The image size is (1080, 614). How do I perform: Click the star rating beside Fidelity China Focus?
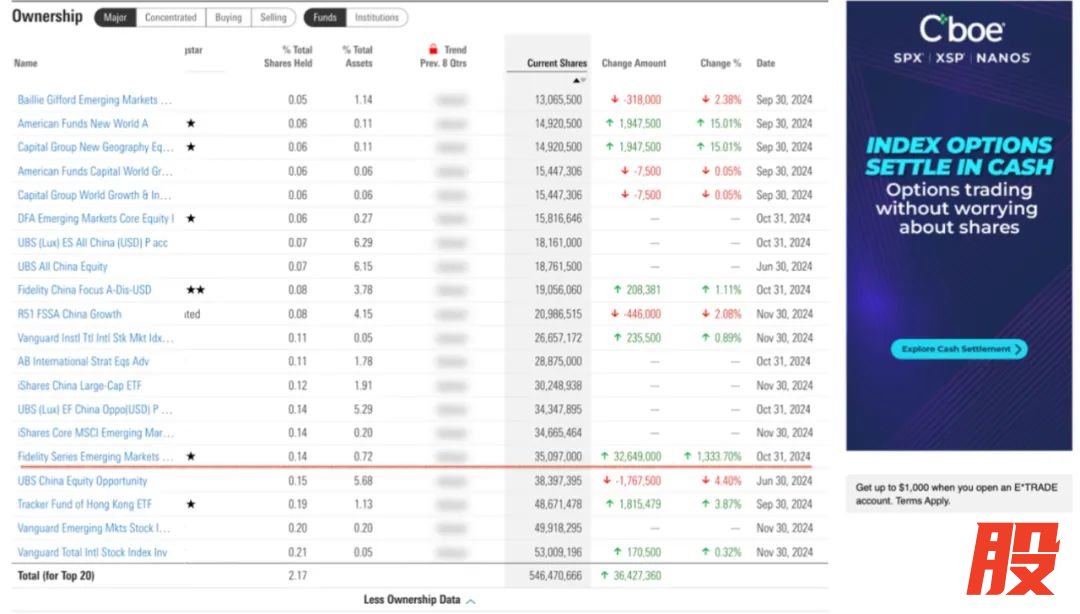coord(195,290)
